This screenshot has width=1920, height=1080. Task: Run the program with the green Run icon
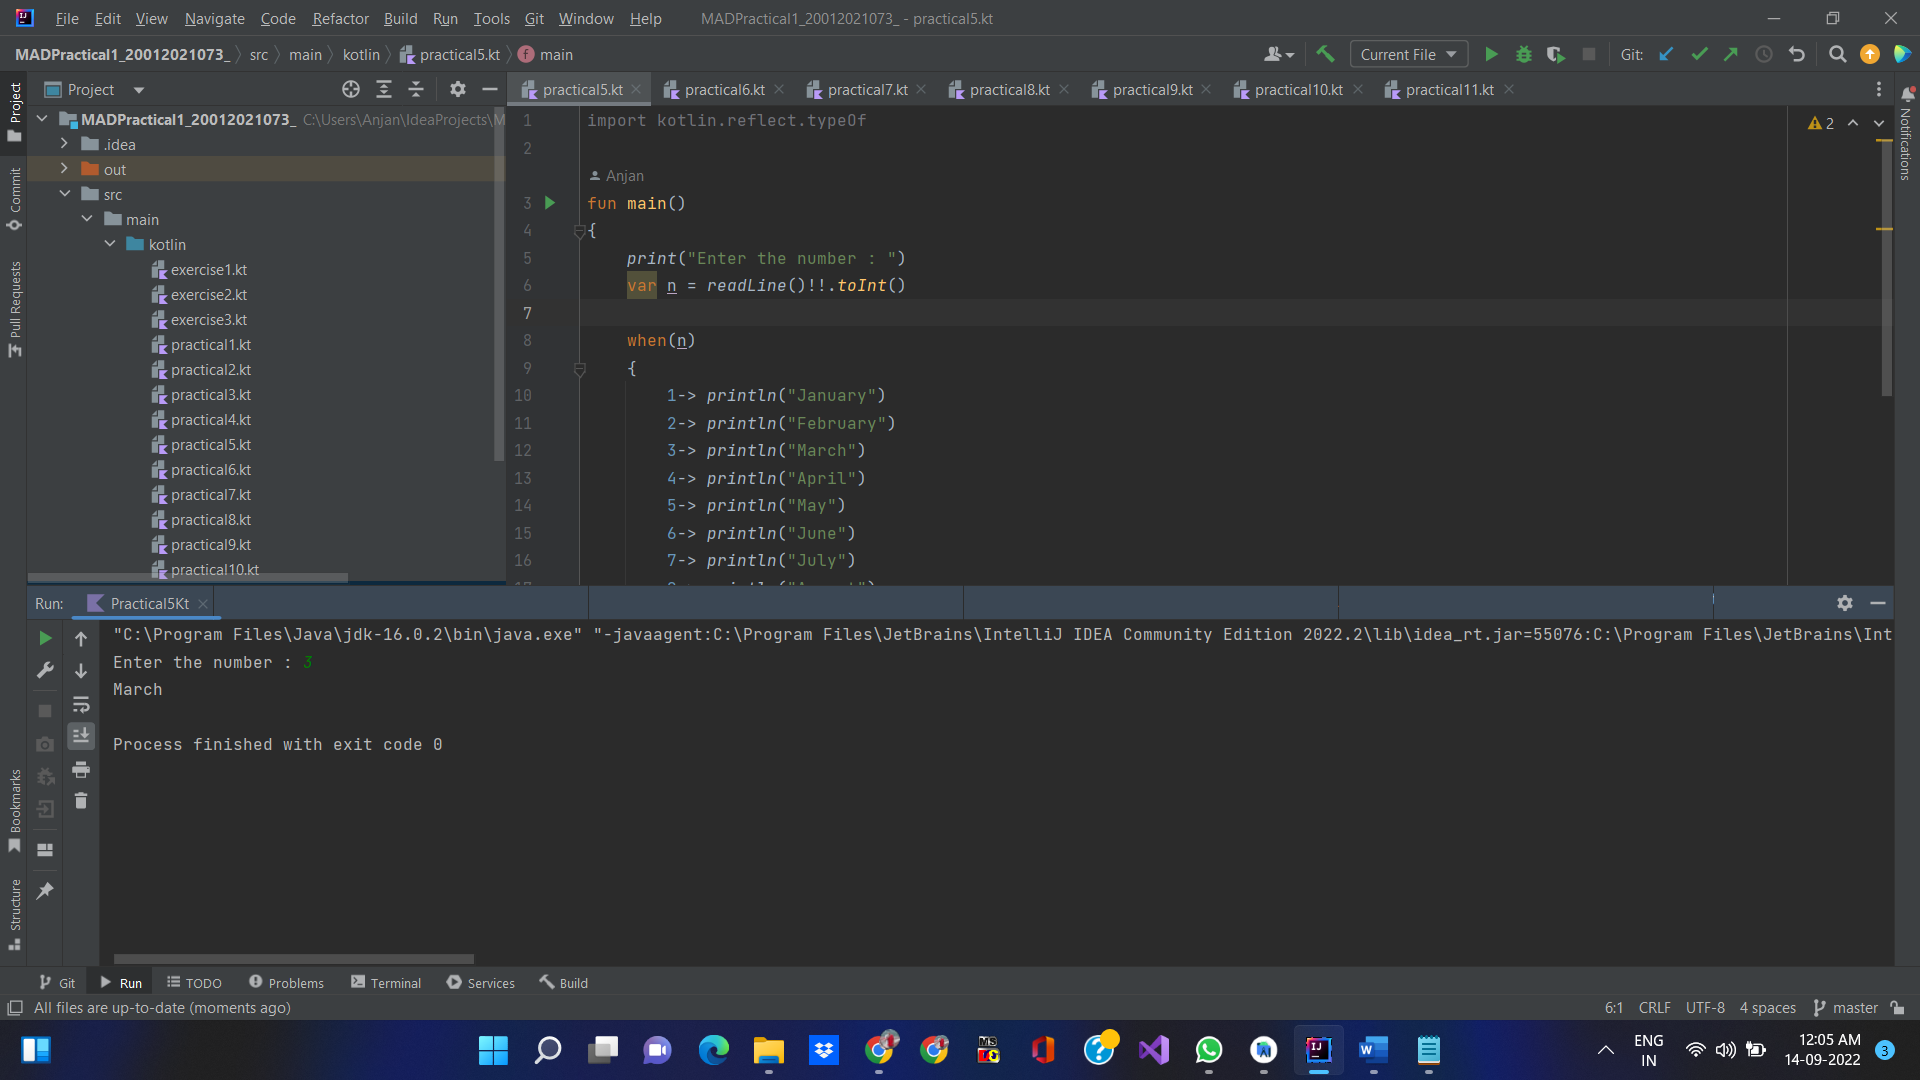coord(1491,54)
